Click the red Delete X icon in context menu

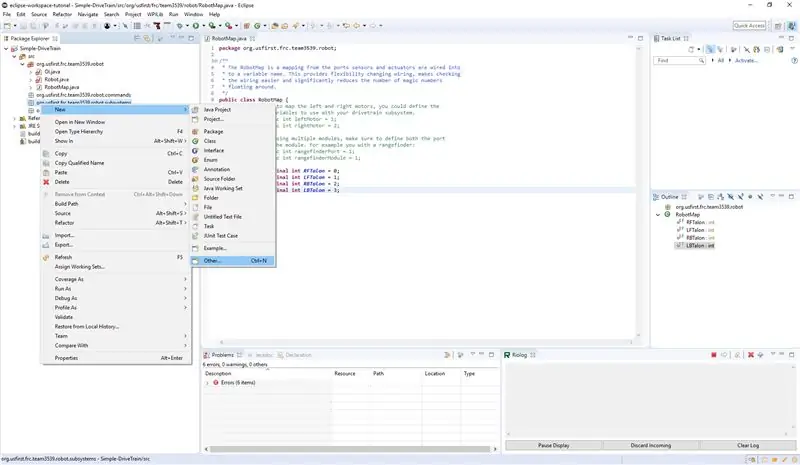click(x=46, y=182)
